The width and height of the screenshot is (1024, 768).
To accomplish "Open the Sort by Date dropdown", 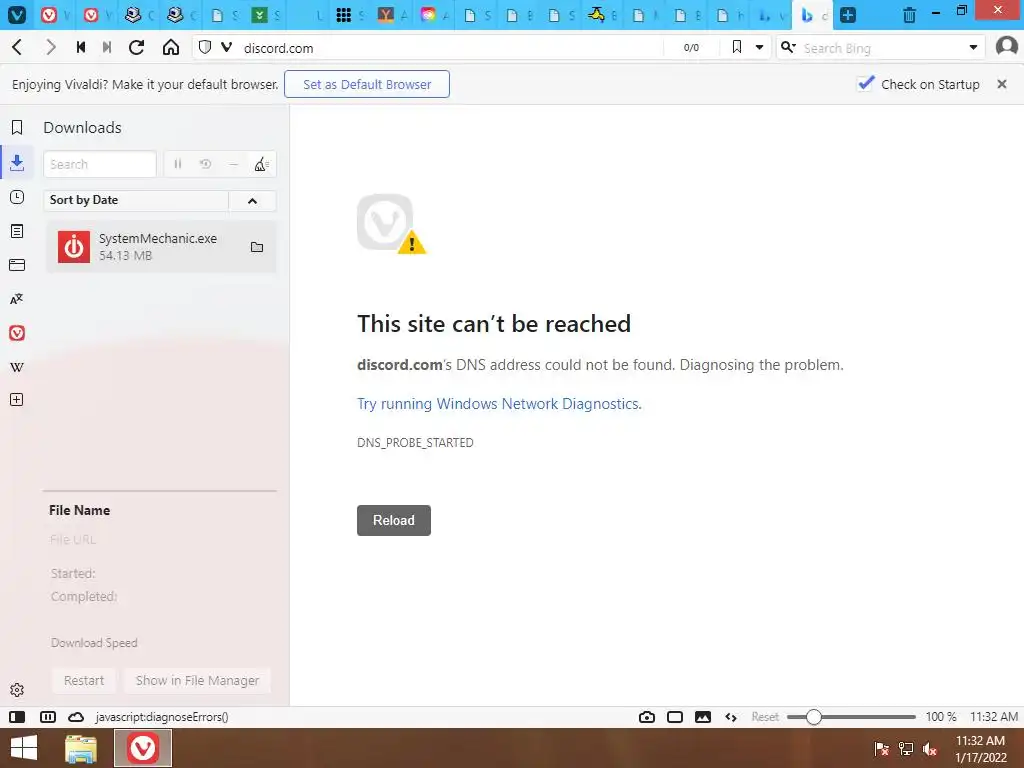I will [136, 200].
